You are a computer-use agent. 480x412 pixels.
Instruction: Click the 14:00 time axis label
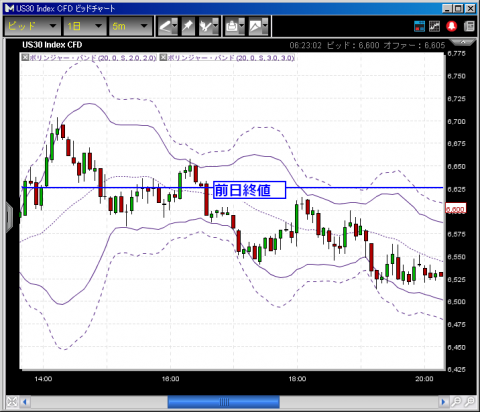pos(43,379)
